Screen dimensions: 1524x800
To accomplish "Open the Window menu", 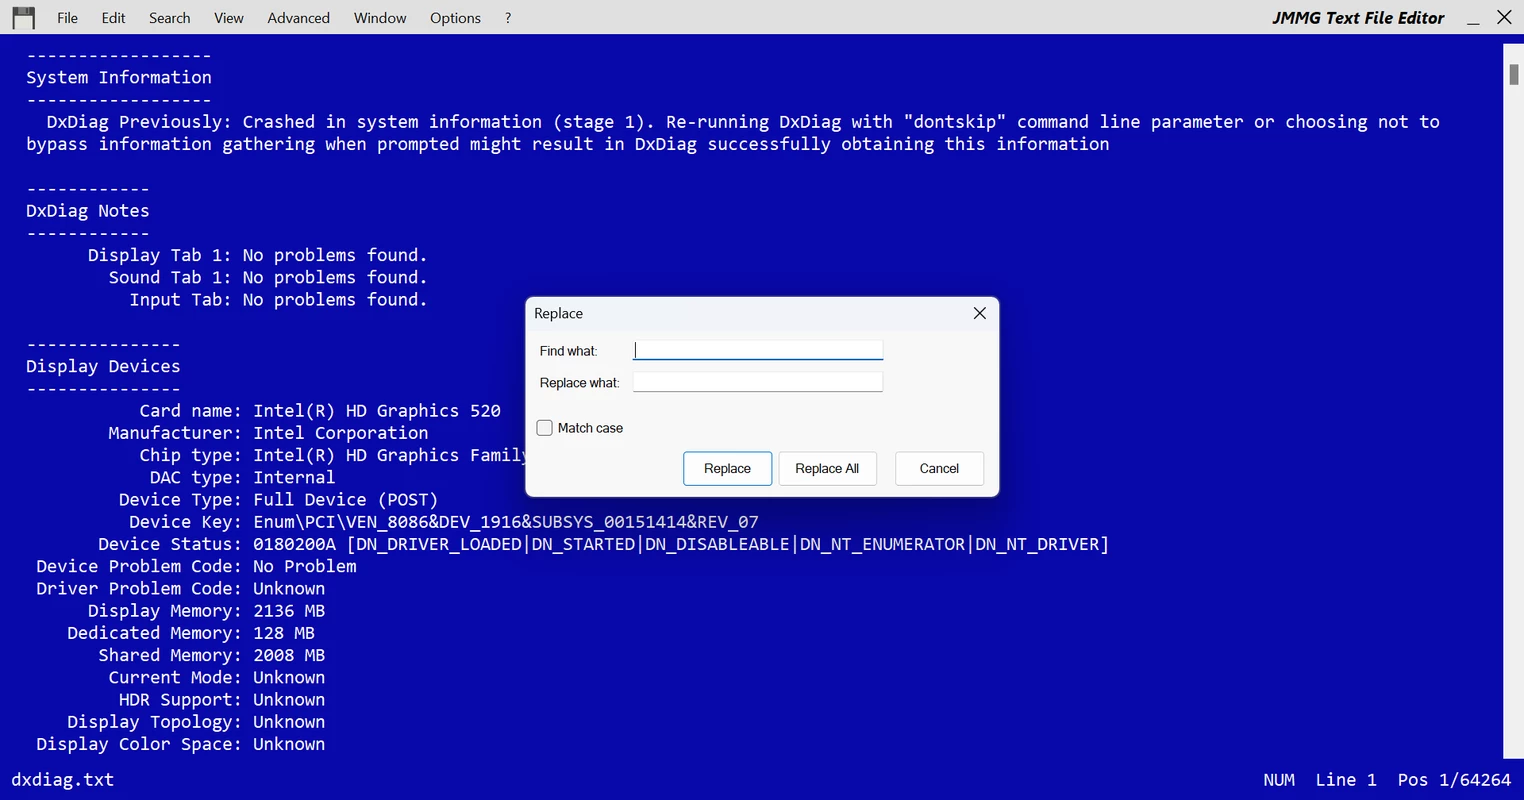I will 380,18.
